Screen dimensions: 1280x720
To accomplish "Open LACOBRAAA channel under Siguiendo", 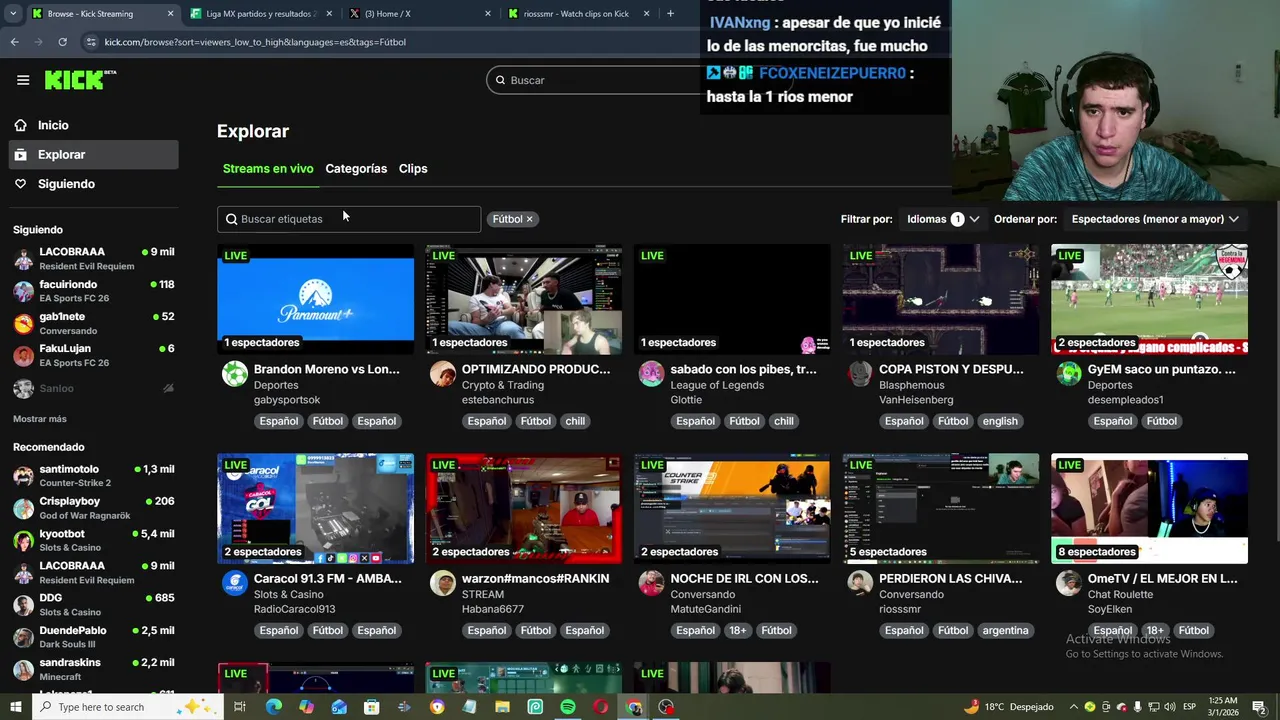I will [x=94, y=258].
